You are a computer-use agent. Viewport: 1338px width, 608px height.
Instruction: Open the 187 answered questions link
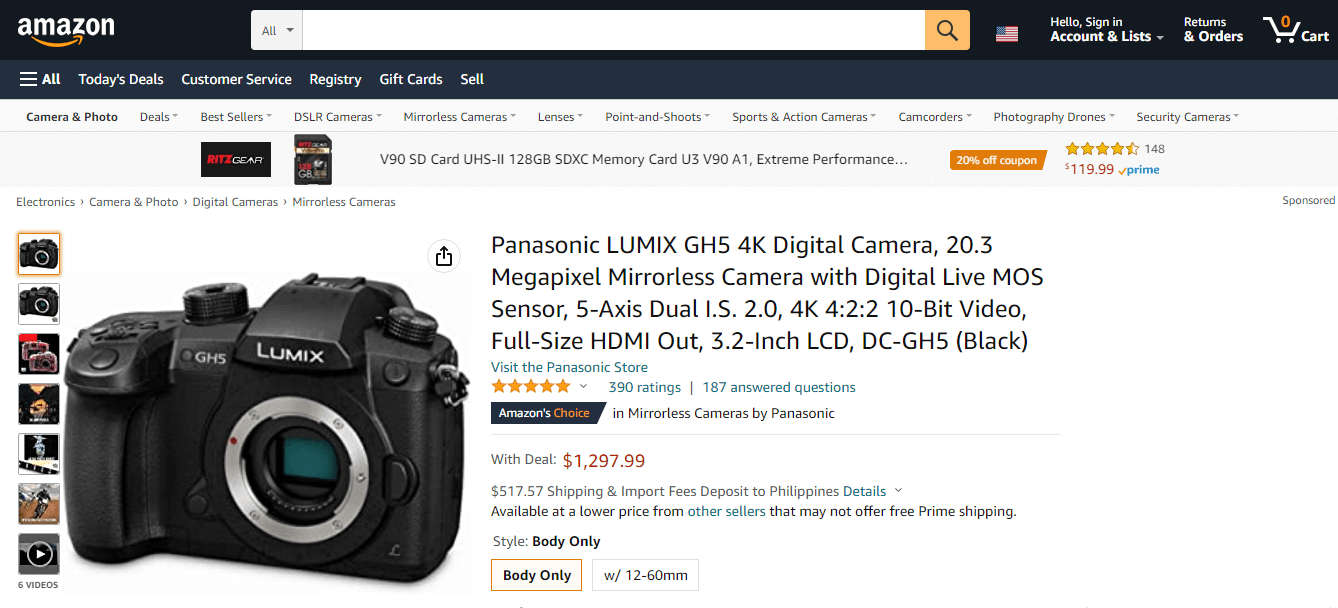779,387
